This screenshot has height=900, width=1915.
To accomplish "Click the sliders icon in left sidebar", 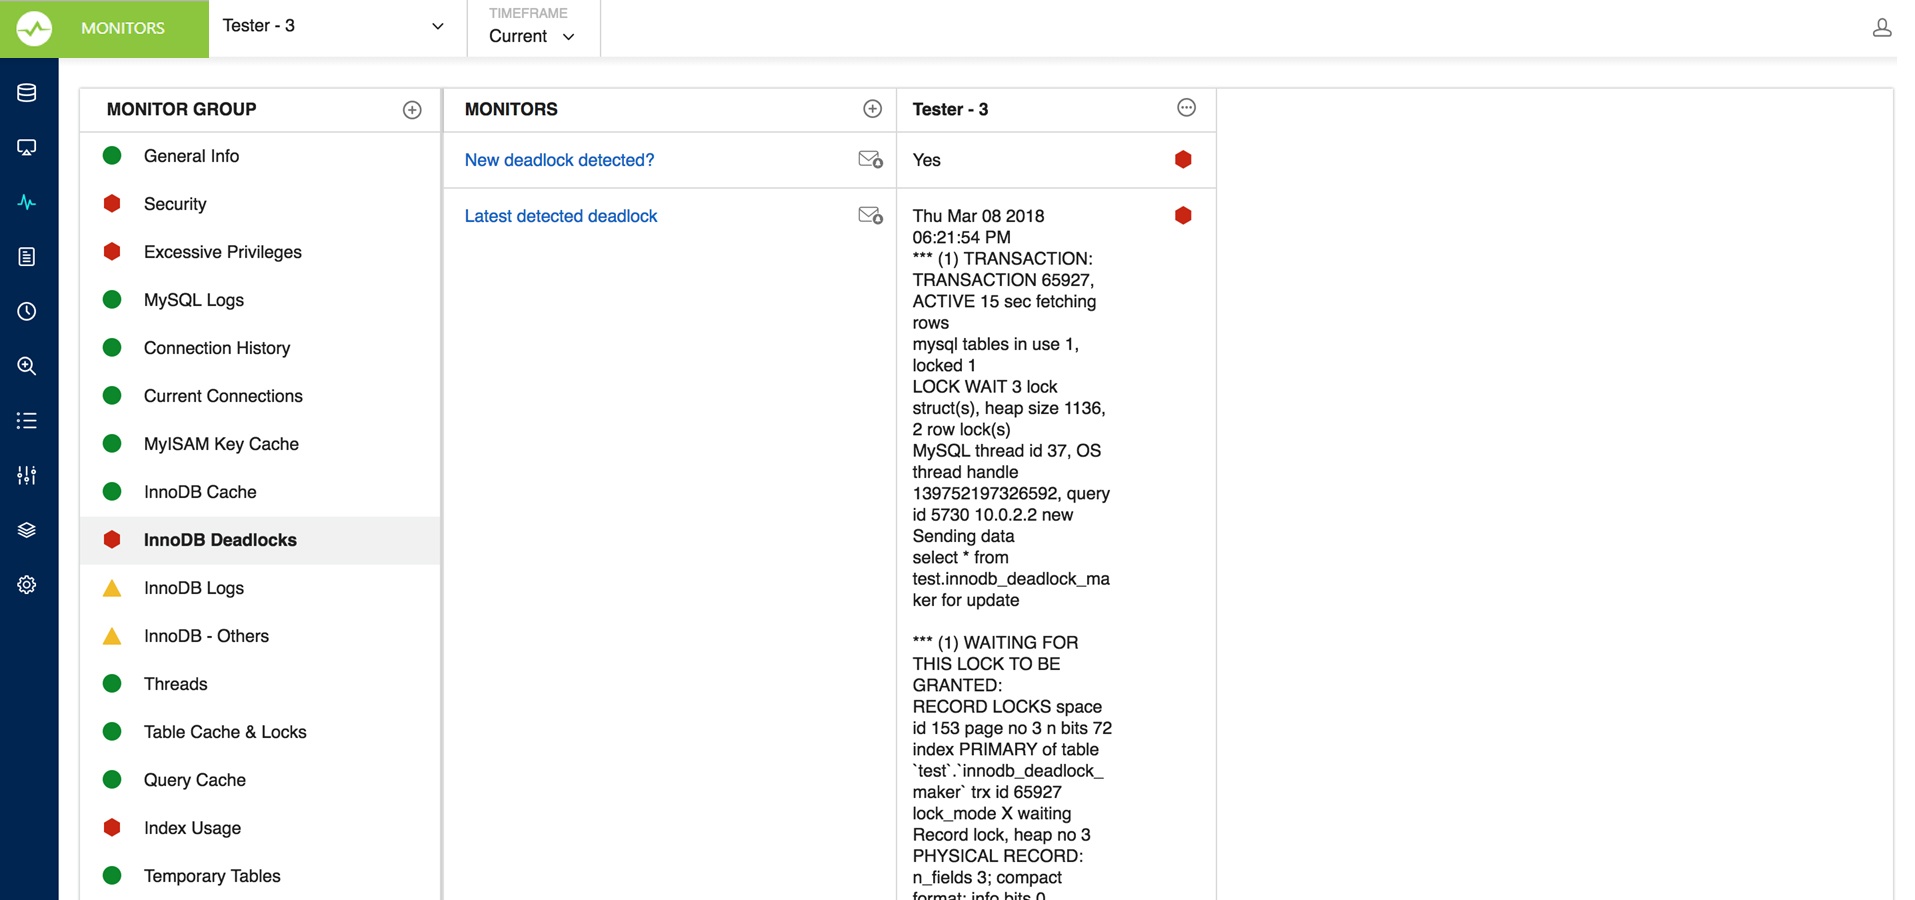I will 27,475.
